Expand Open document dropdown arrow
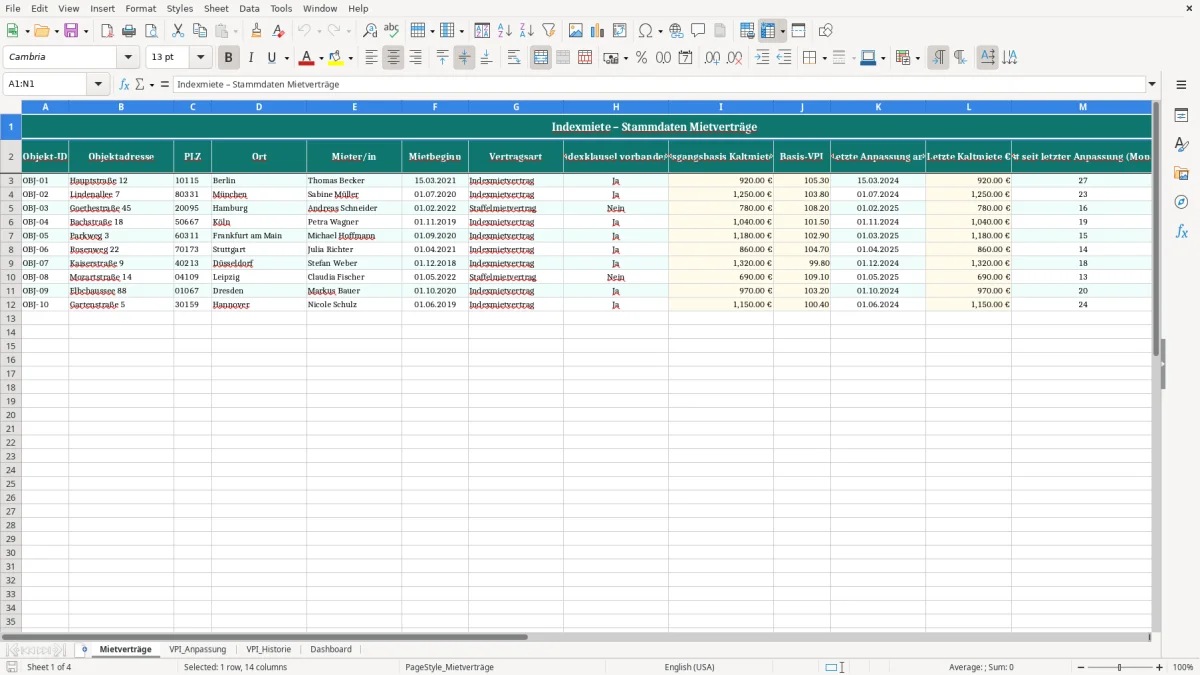The width and height of the screenshot is (1200, 675). [55, 31]
